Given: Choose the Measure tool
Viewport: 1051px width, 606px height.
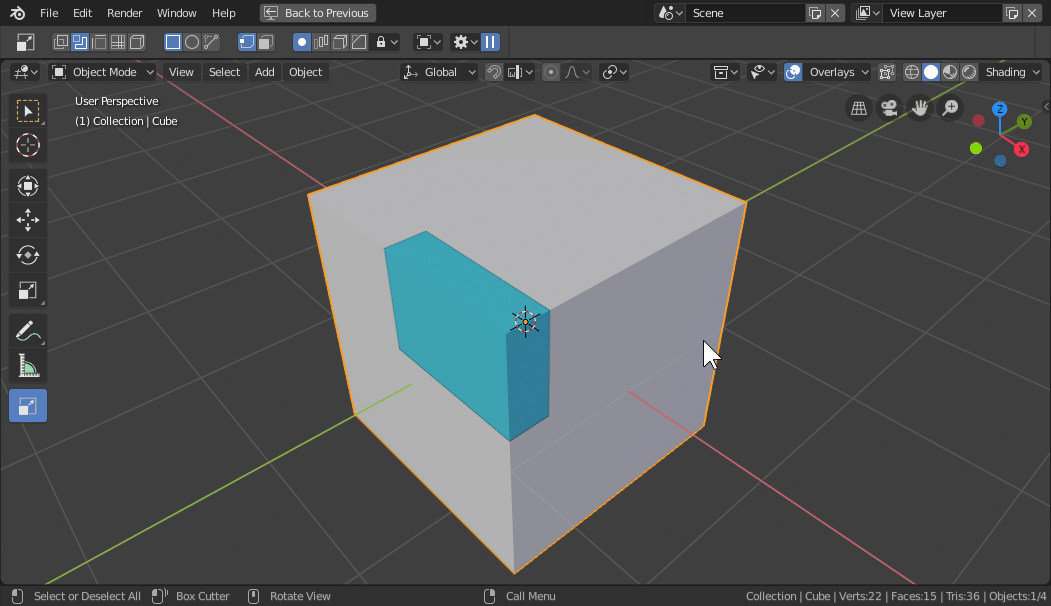Looking at the screenshot, I should (28, 367).
